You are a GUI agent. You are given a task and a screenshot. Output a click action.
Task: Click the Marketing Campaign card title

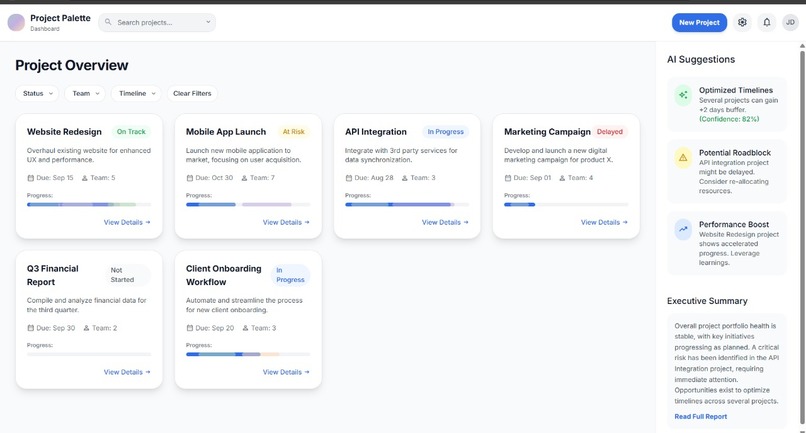click(547, 132)
